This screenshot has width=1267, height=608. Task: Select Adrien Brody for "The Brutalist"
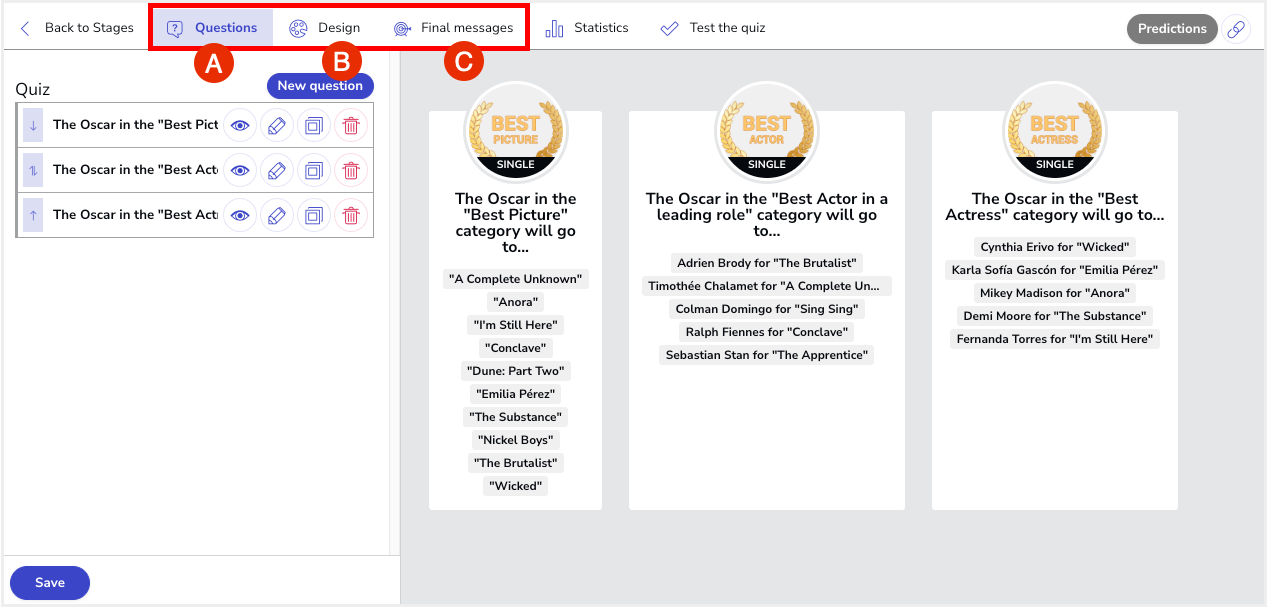pos(767,263)
